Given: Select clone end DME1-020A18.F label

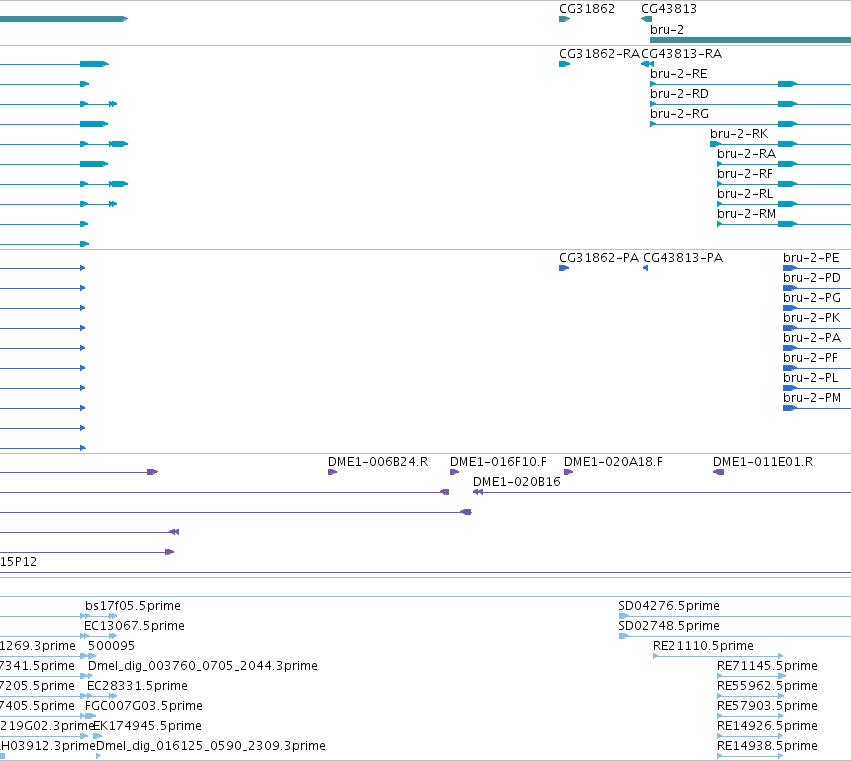Looking at the screenshot, I should 613,462.
